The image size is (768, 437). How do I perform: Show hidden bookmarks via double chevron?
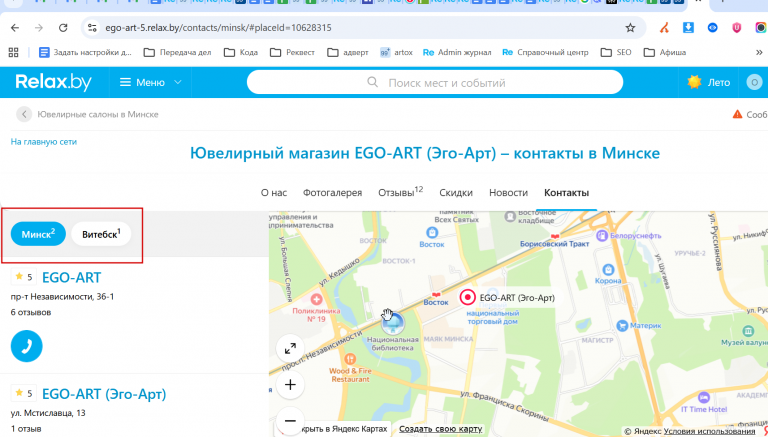pyautogui.click(x=759, y=52)
